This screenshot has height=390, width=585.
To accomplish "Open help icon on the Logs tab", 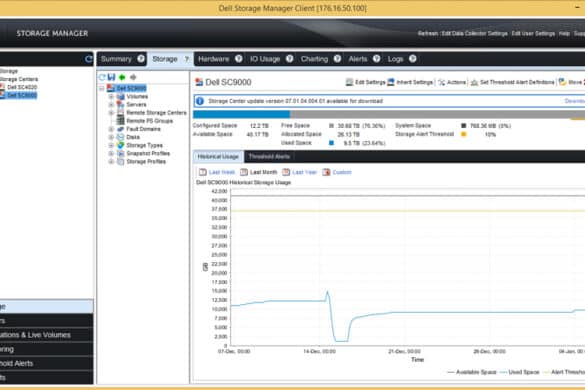I will coord(413,59).
